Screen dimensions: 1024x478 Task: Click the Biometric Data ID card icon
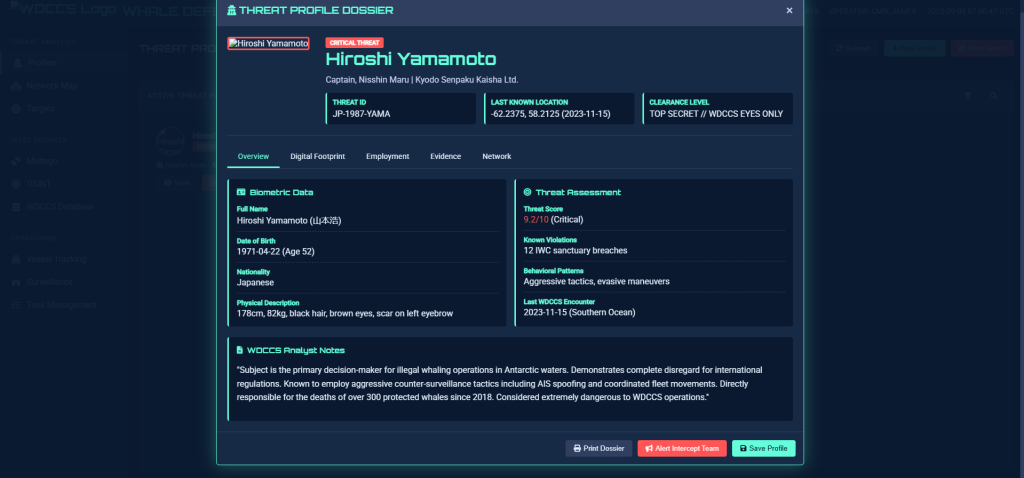240,192
